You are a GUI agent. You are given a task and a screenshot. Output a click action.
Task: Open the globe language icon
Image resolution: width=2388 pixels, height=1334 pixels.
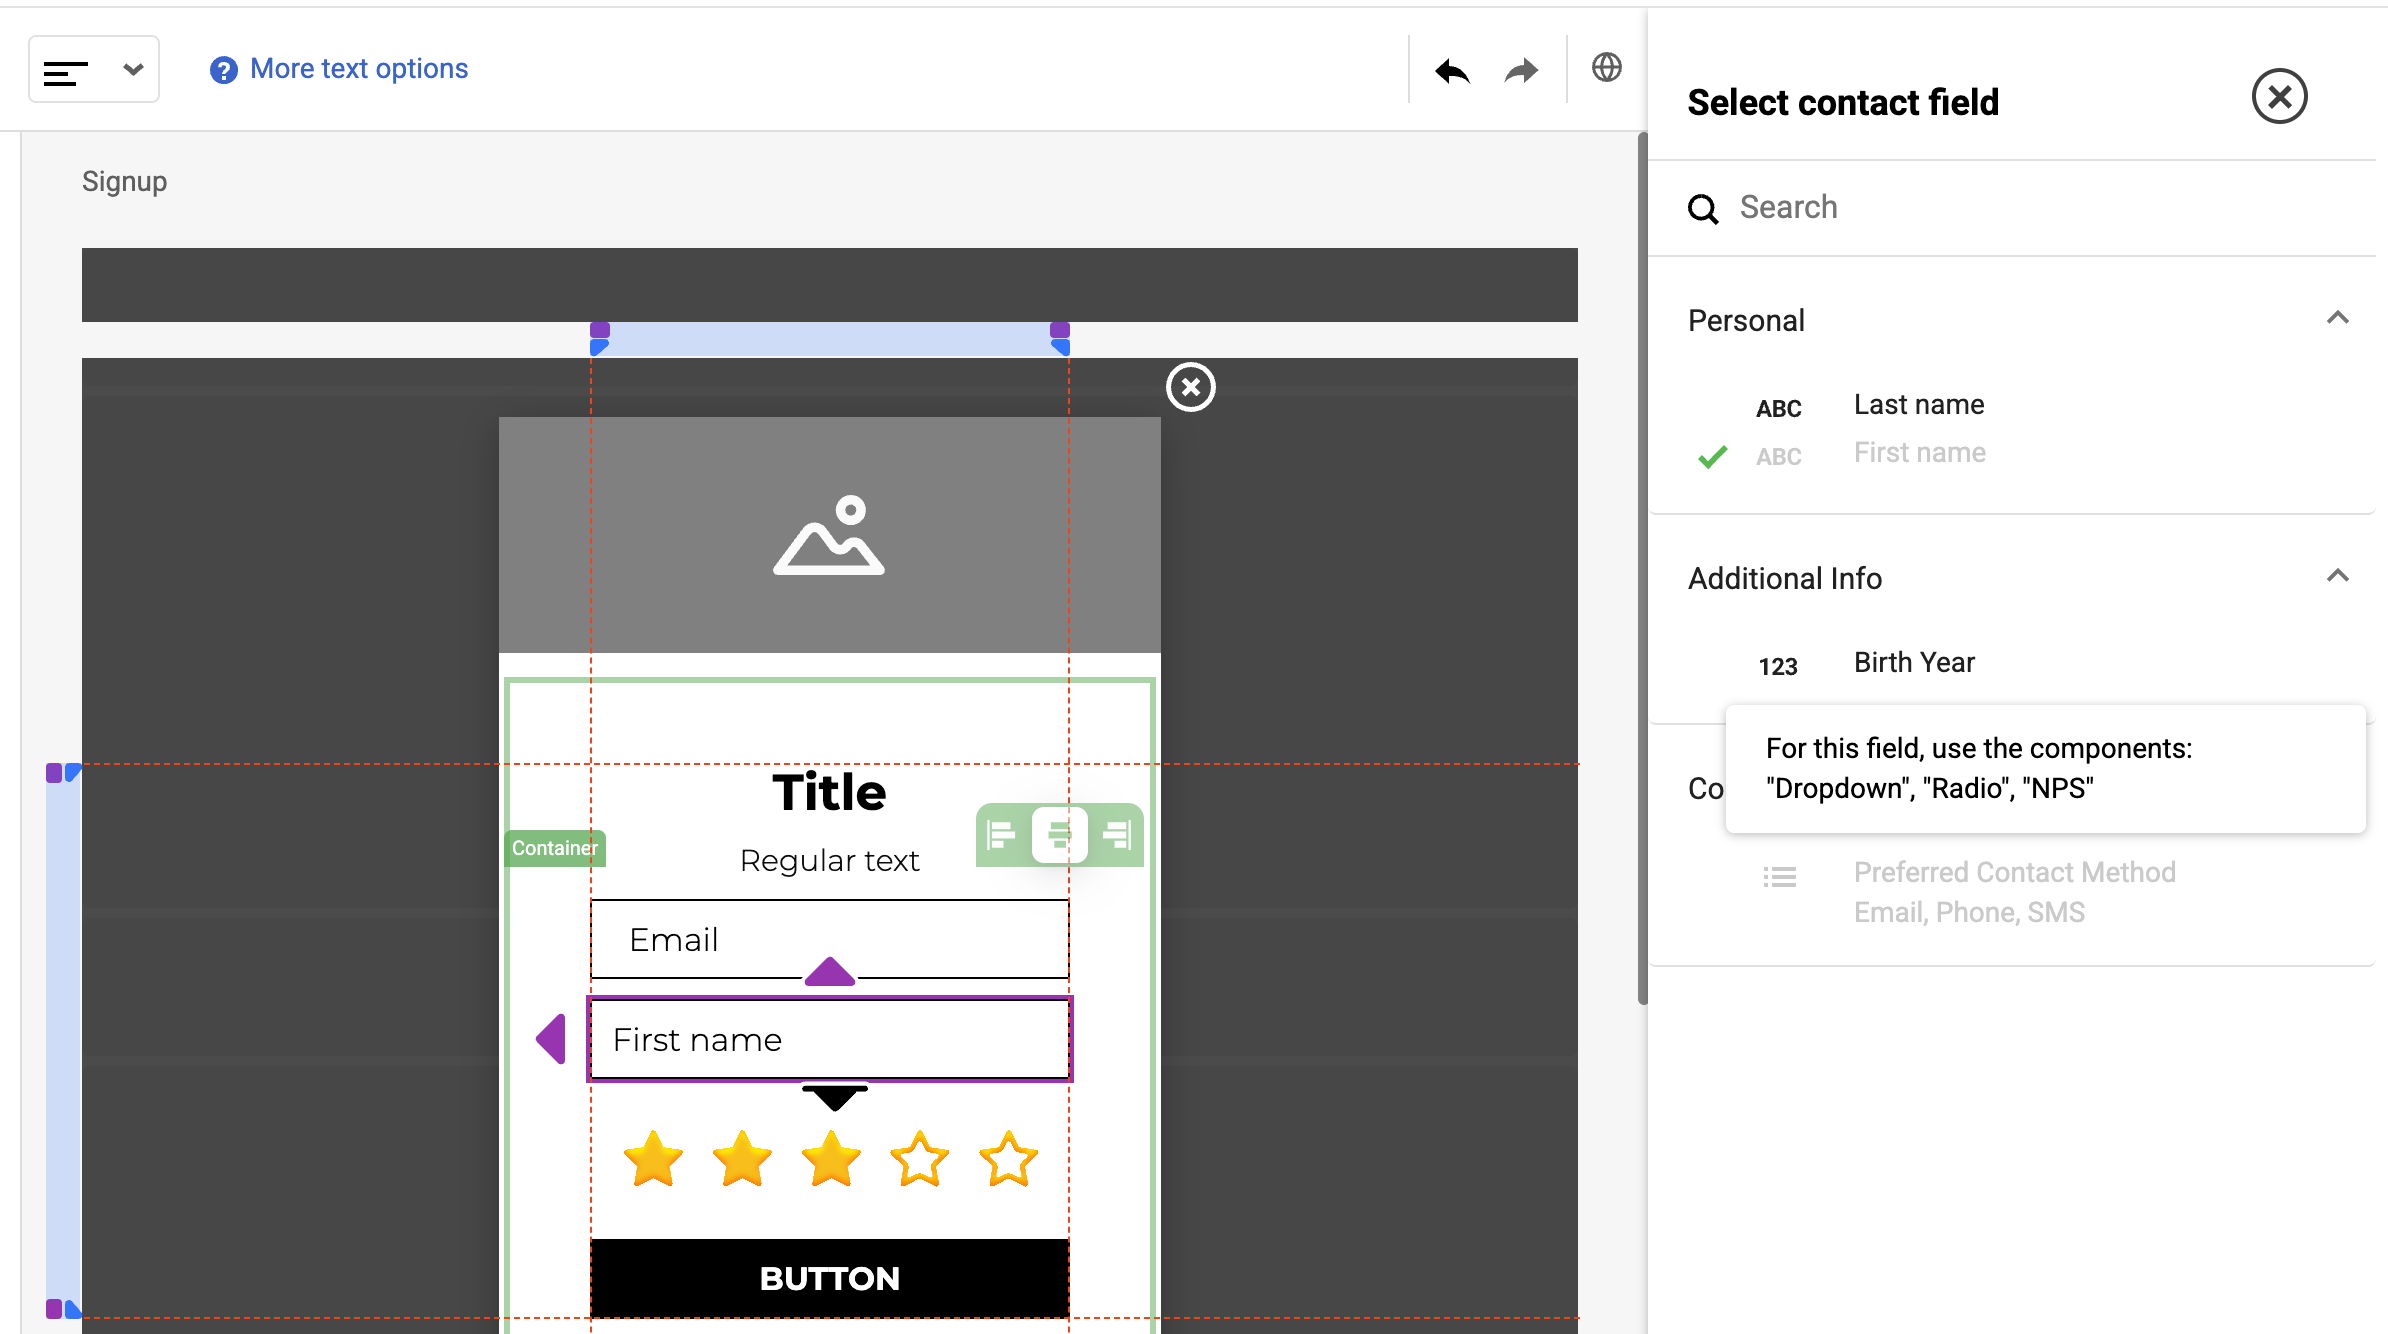1606,68
